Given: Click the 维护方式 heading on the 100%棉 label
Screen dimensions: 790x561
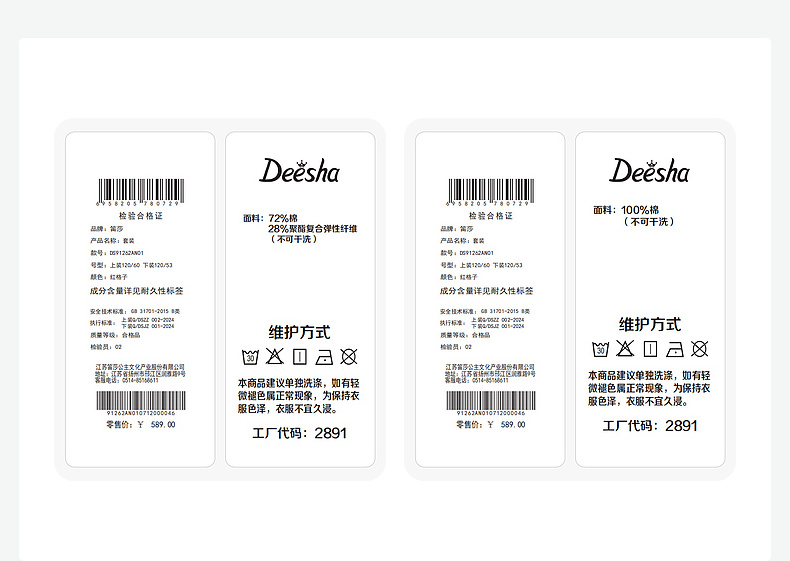Looking at the screenshot, I should (x=650, y=325).
